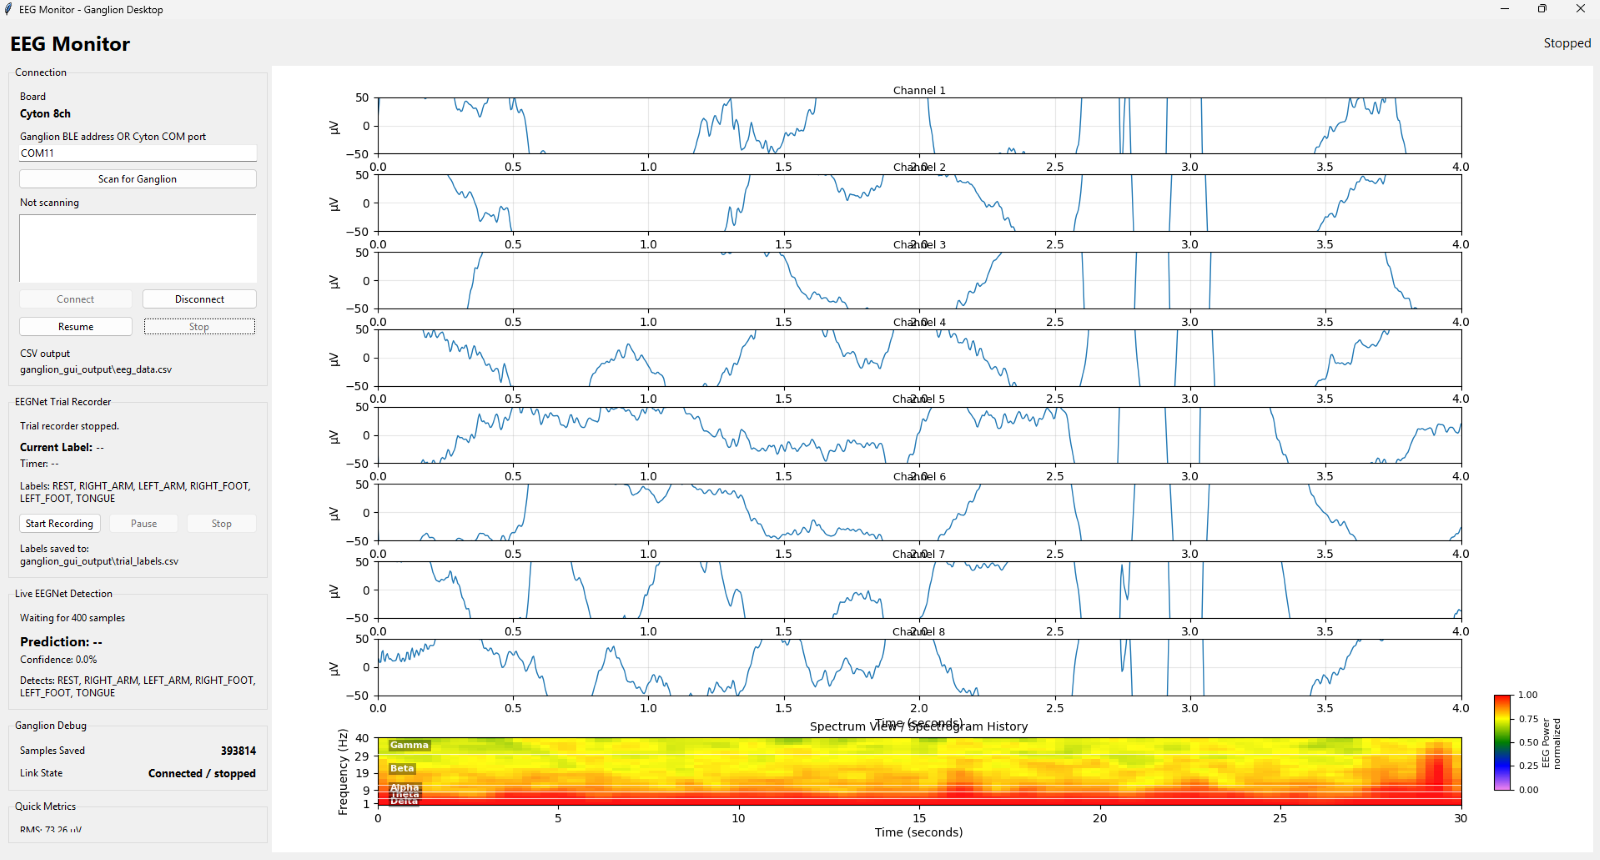Click "Waiting for 400 samples" message

pos(72,618)
